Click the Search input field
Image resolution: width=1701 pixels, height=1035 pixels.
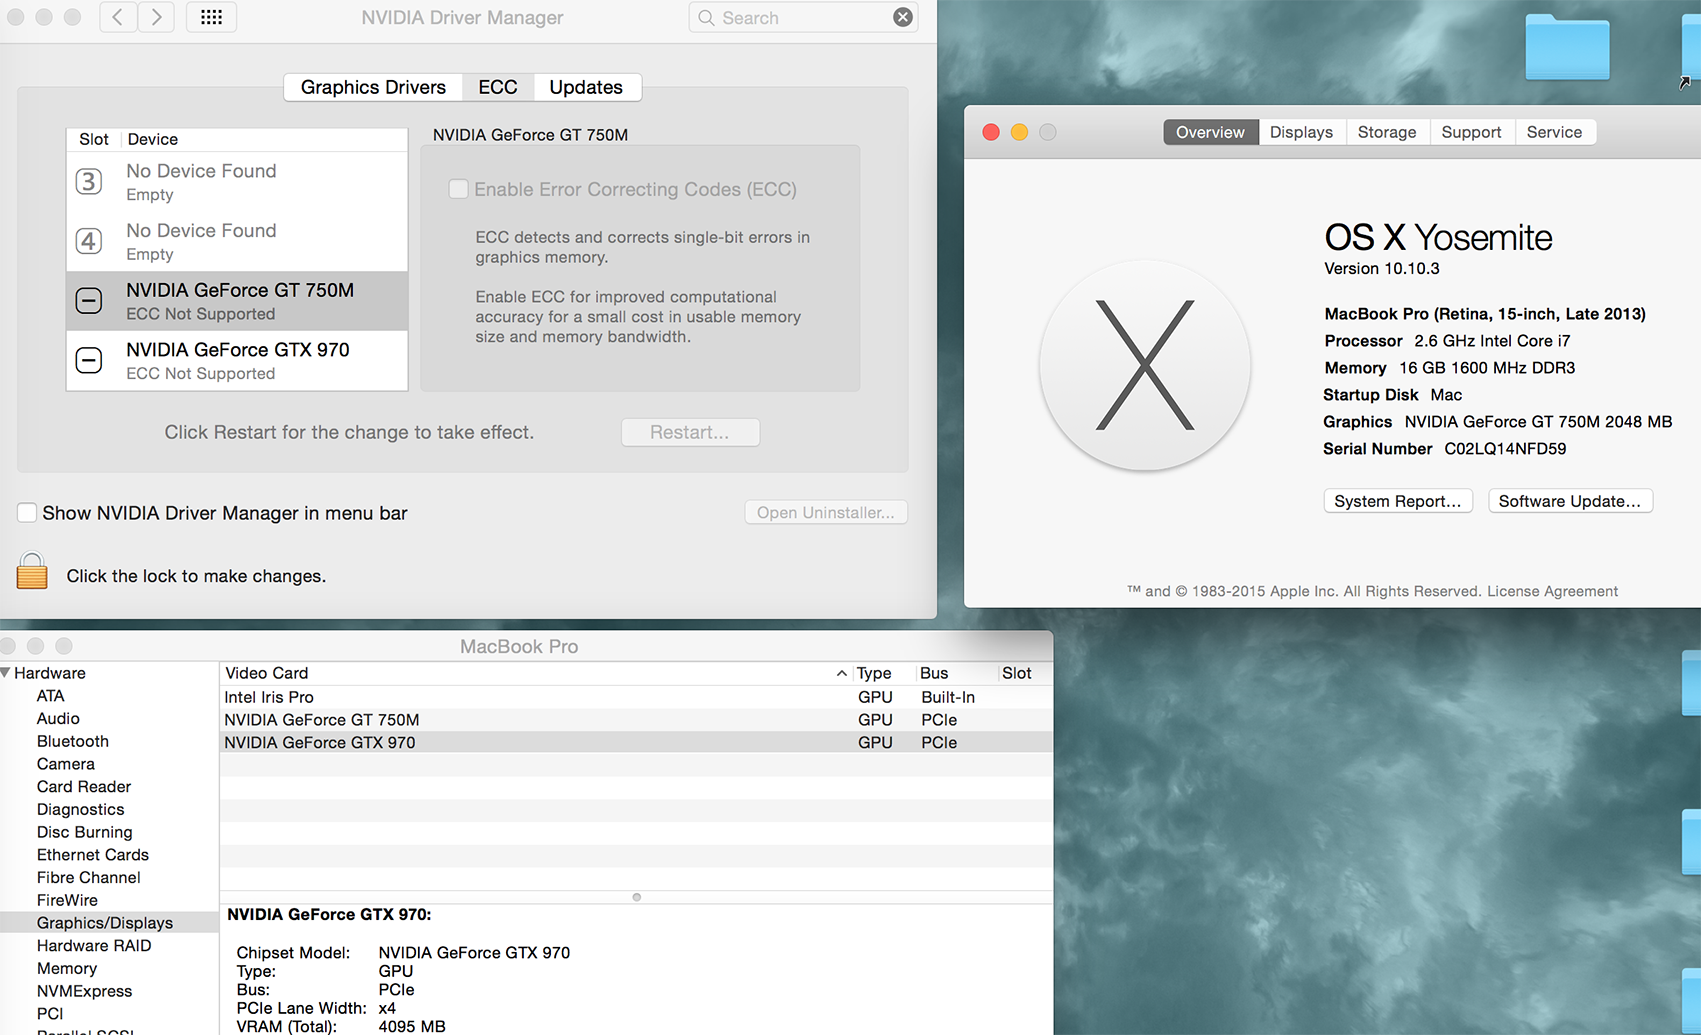805,18
